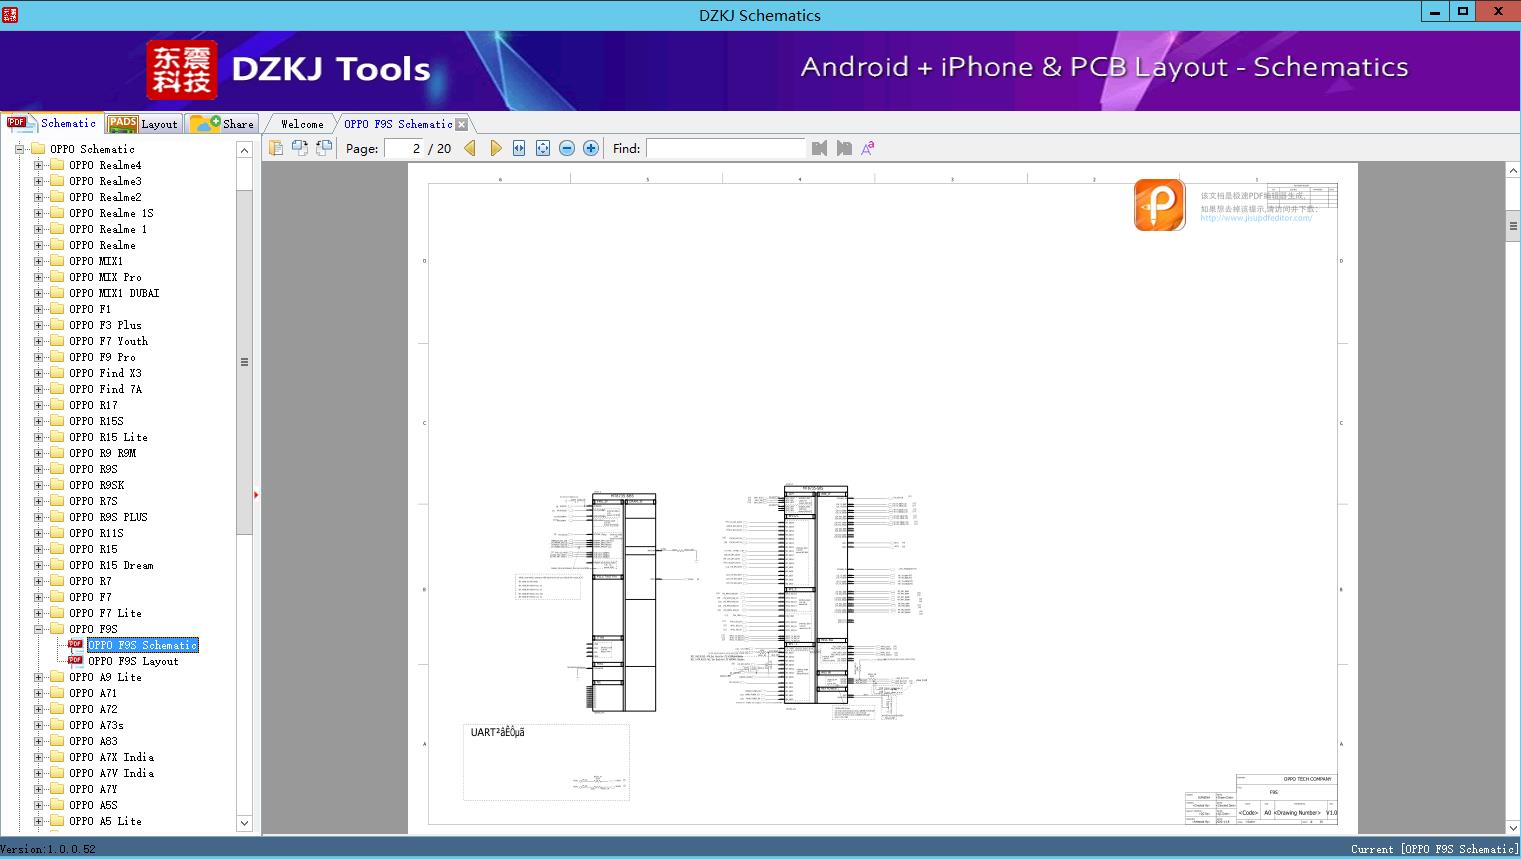Click document scroll down arrow
Viewport: 1521px width, 859px height.
pos(1513,827)
